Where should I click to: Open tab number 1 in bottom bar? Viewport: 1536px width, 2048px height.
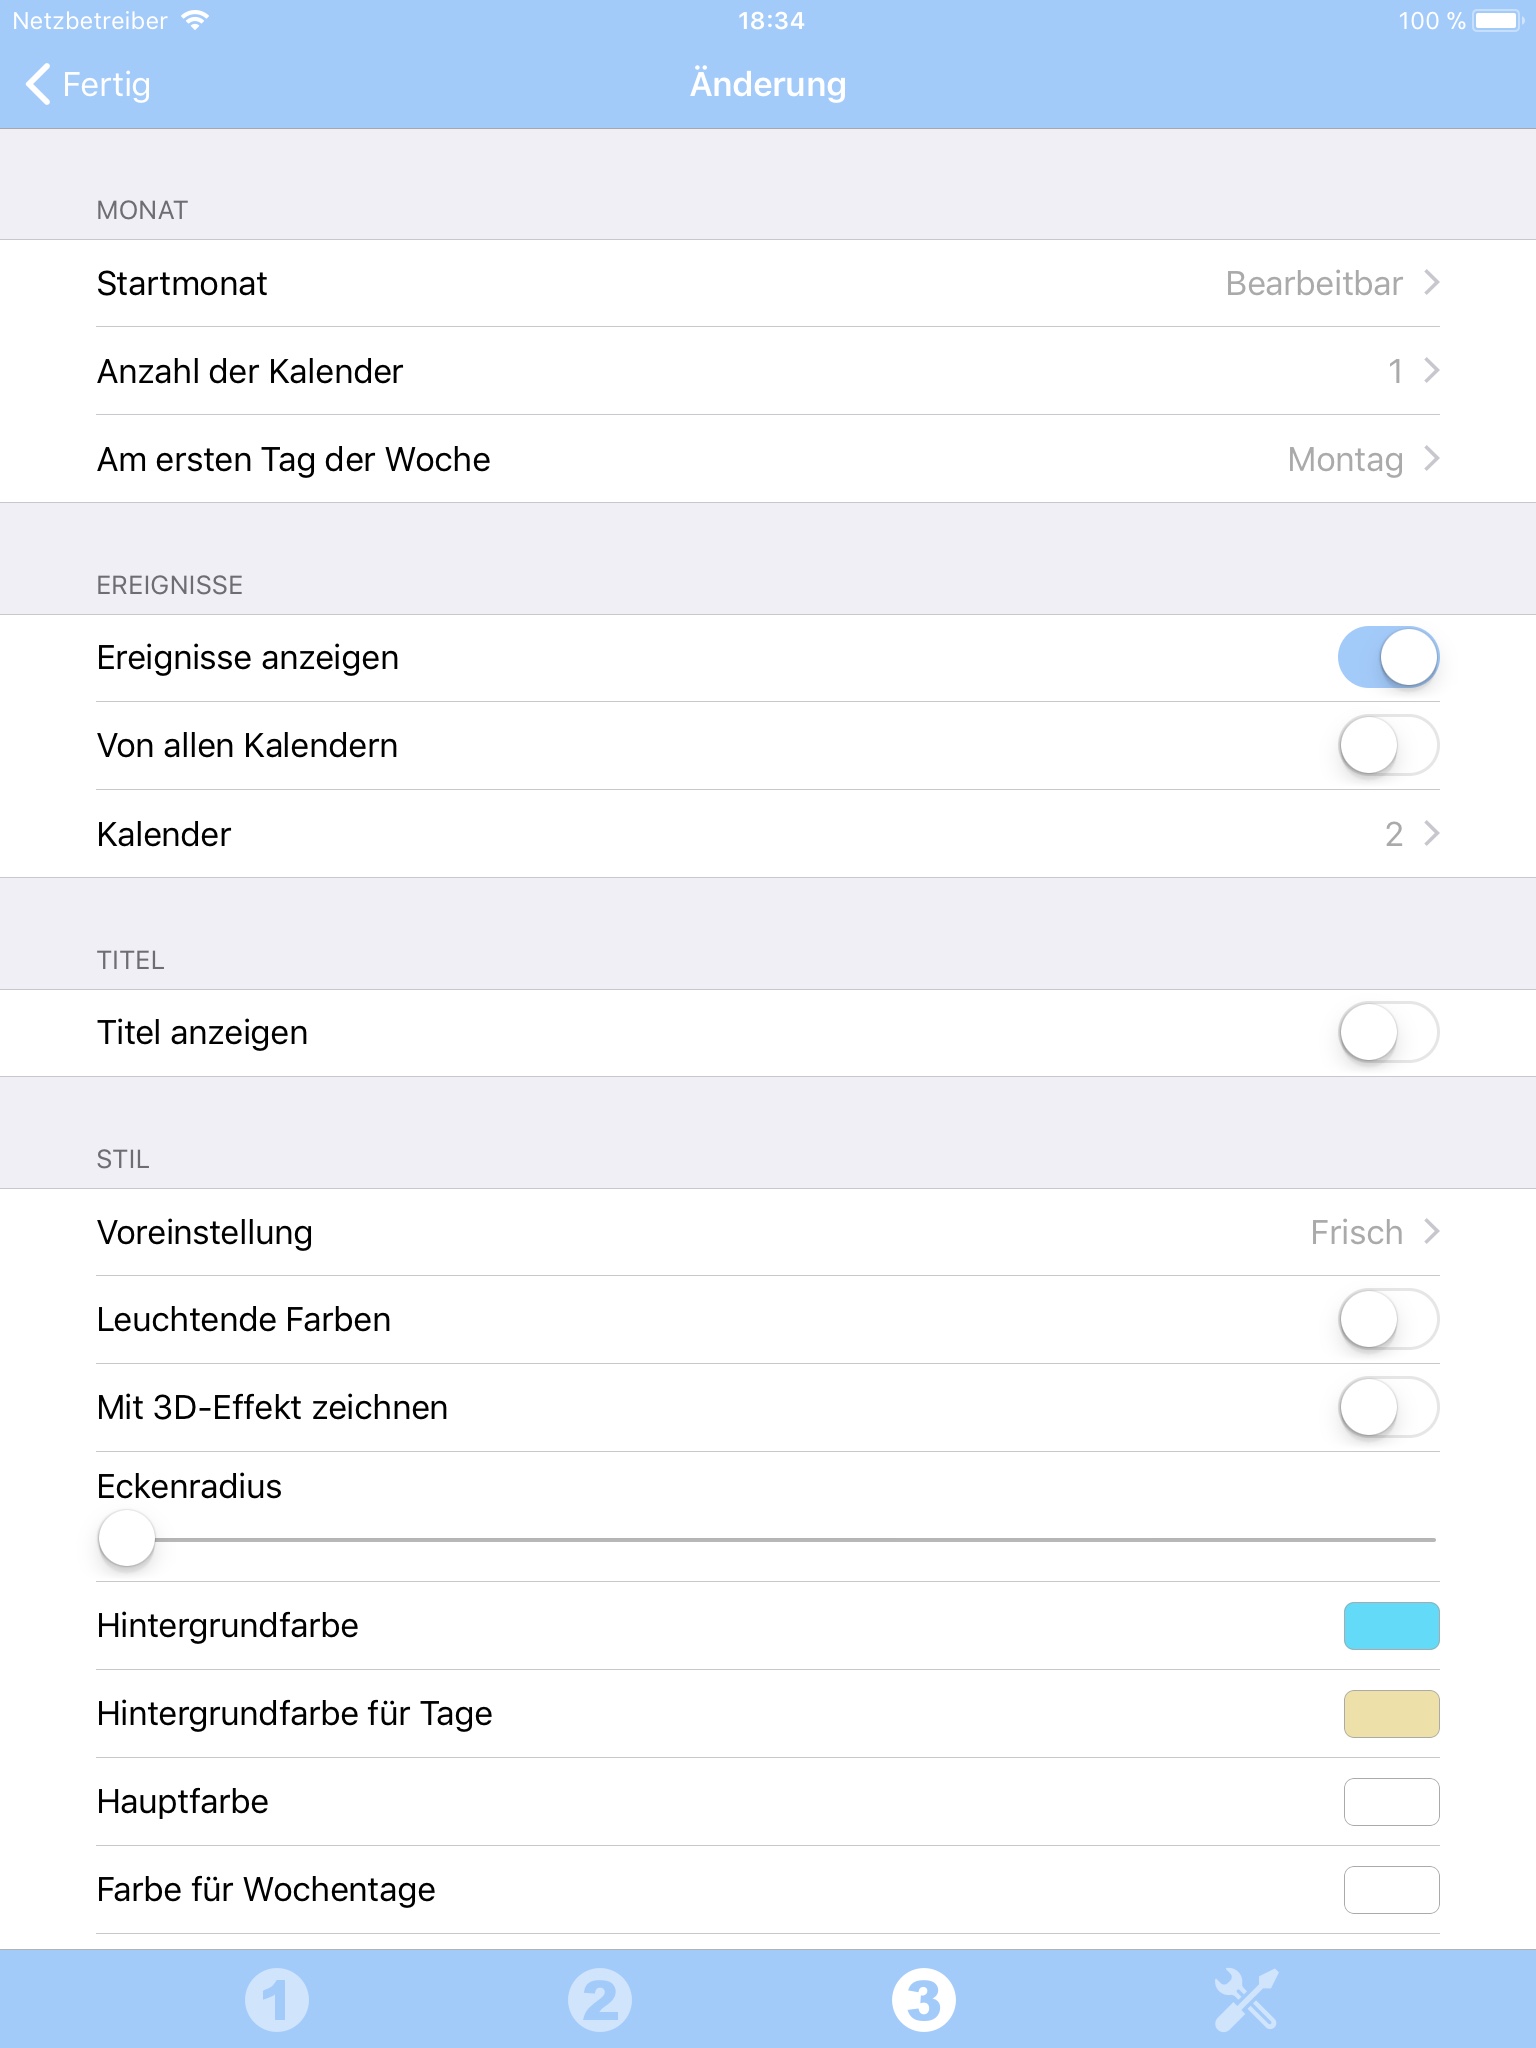[277, 2000]
